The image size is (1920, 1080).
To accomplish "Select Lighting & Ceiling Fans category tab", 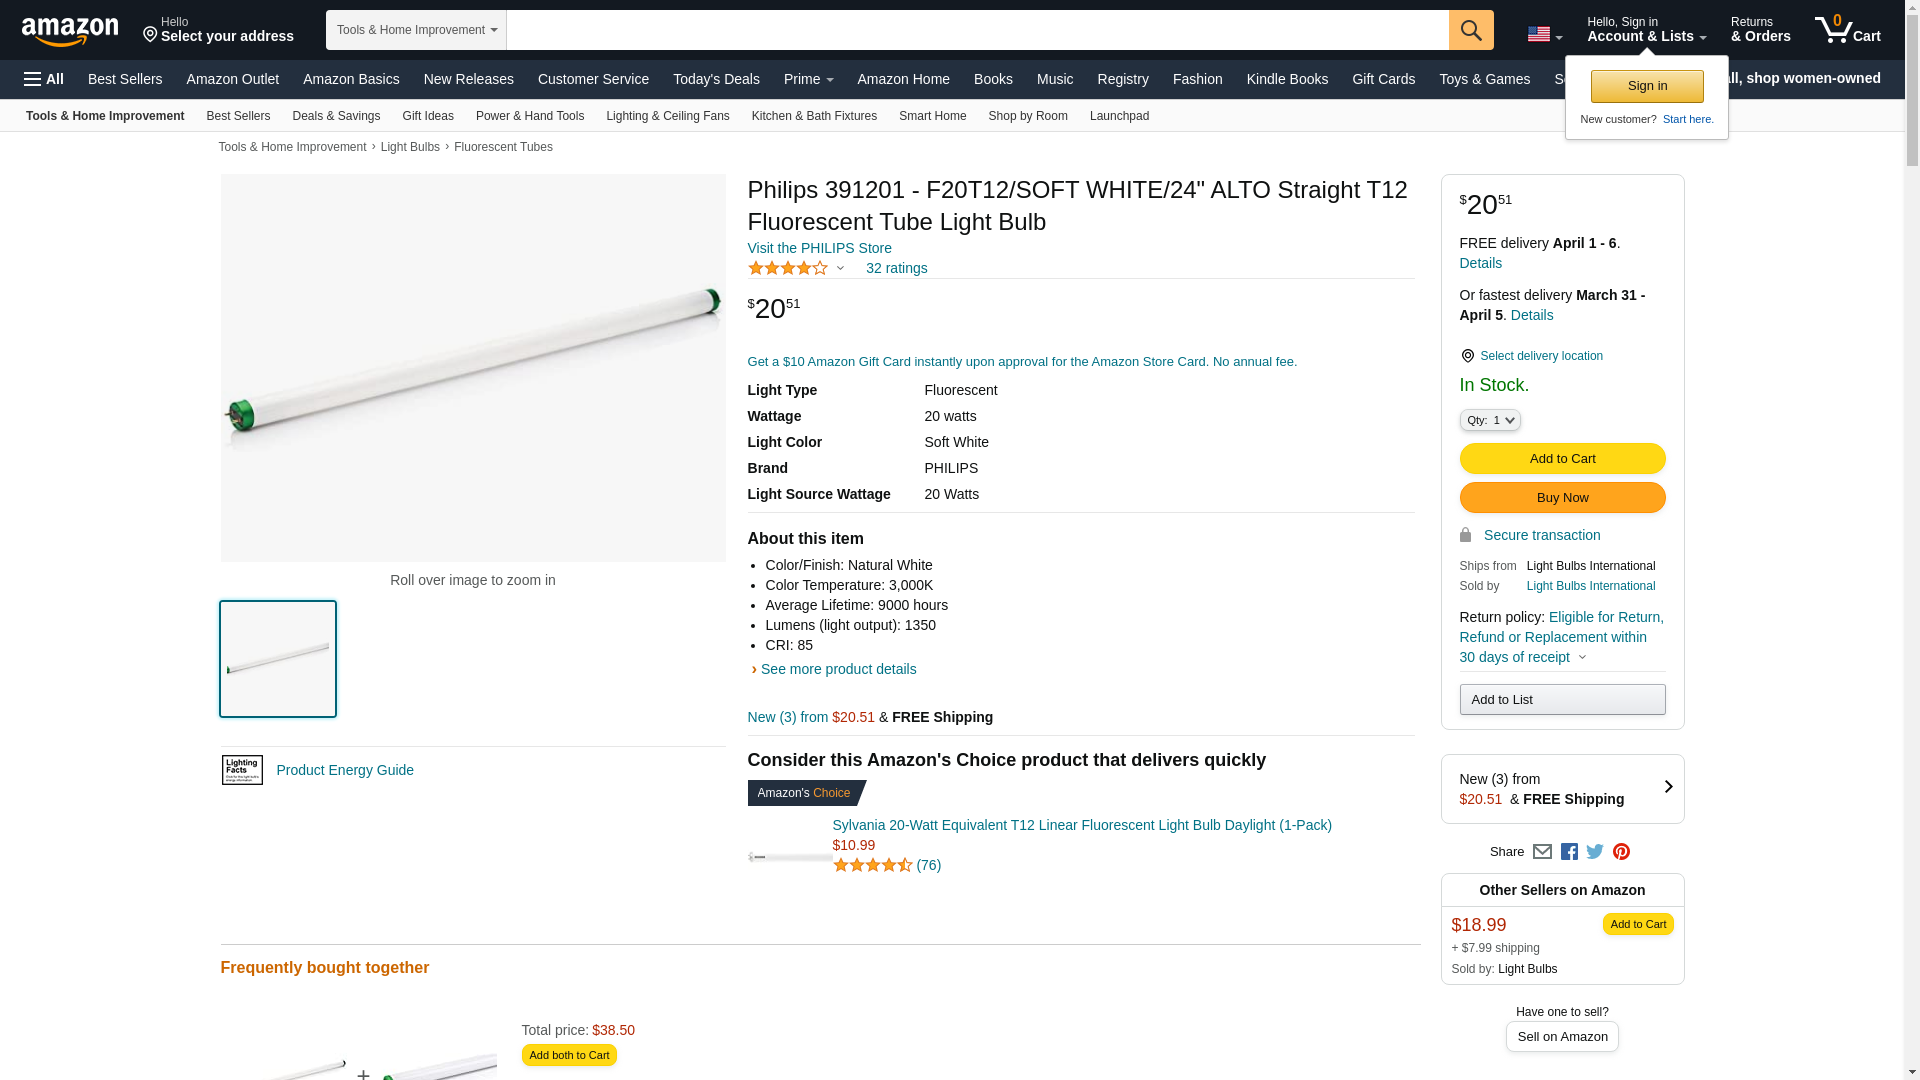I will click(667, 116).
